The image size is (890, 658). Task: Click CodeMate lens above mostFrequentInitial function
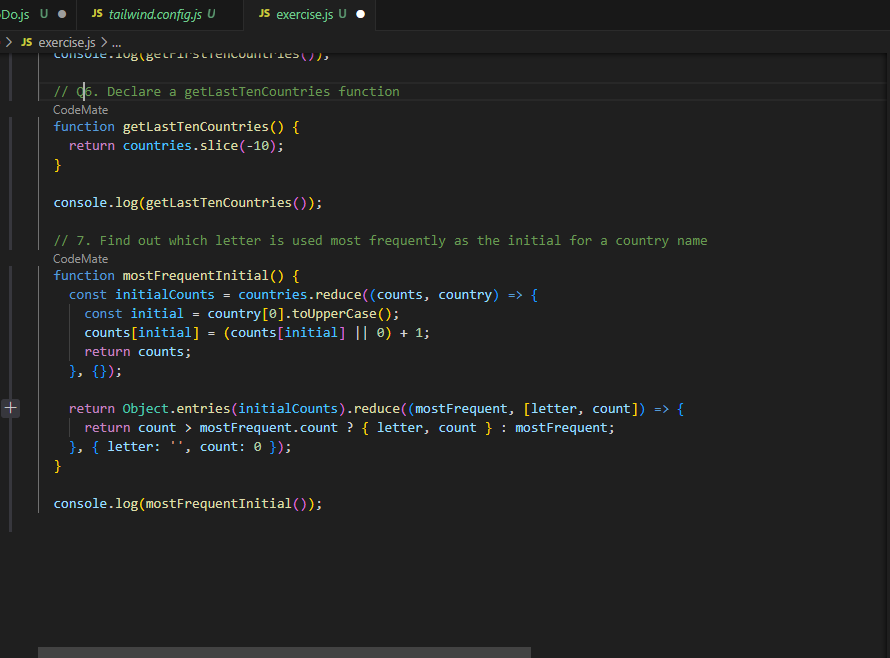tap(81, 259)
